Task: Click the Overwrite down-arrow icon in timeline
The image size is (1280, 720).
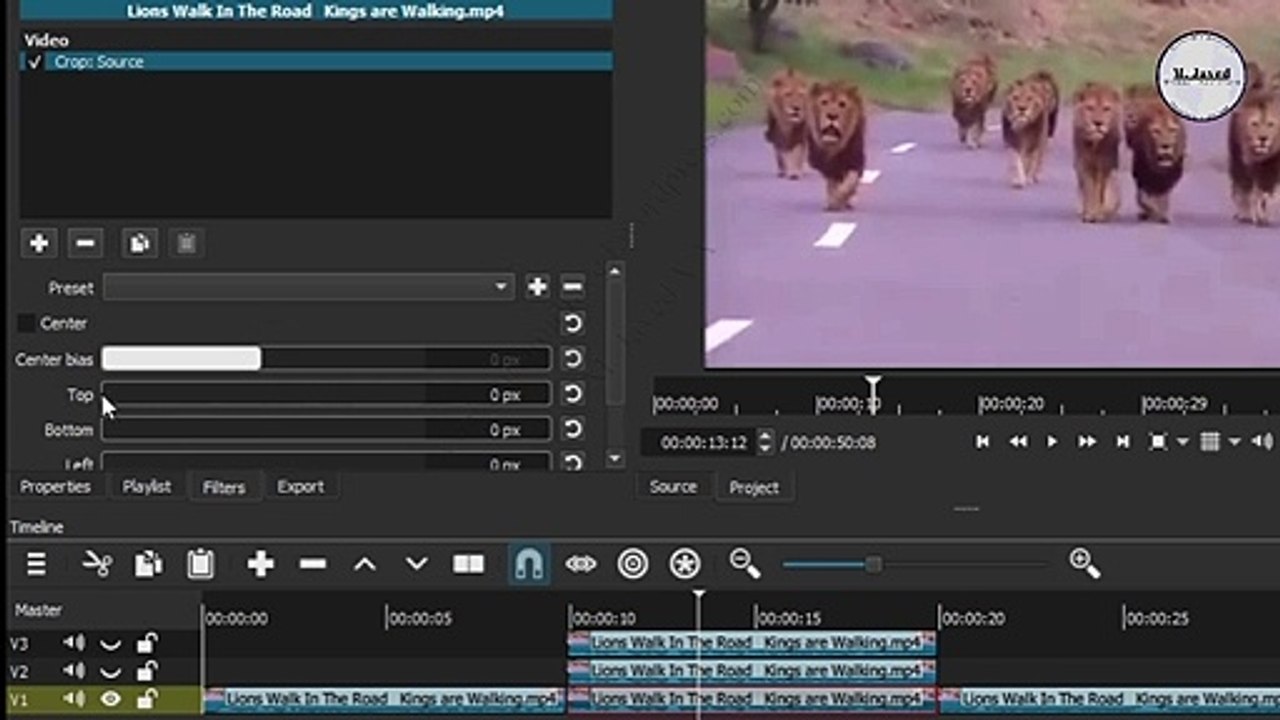Action: point(417,565)
